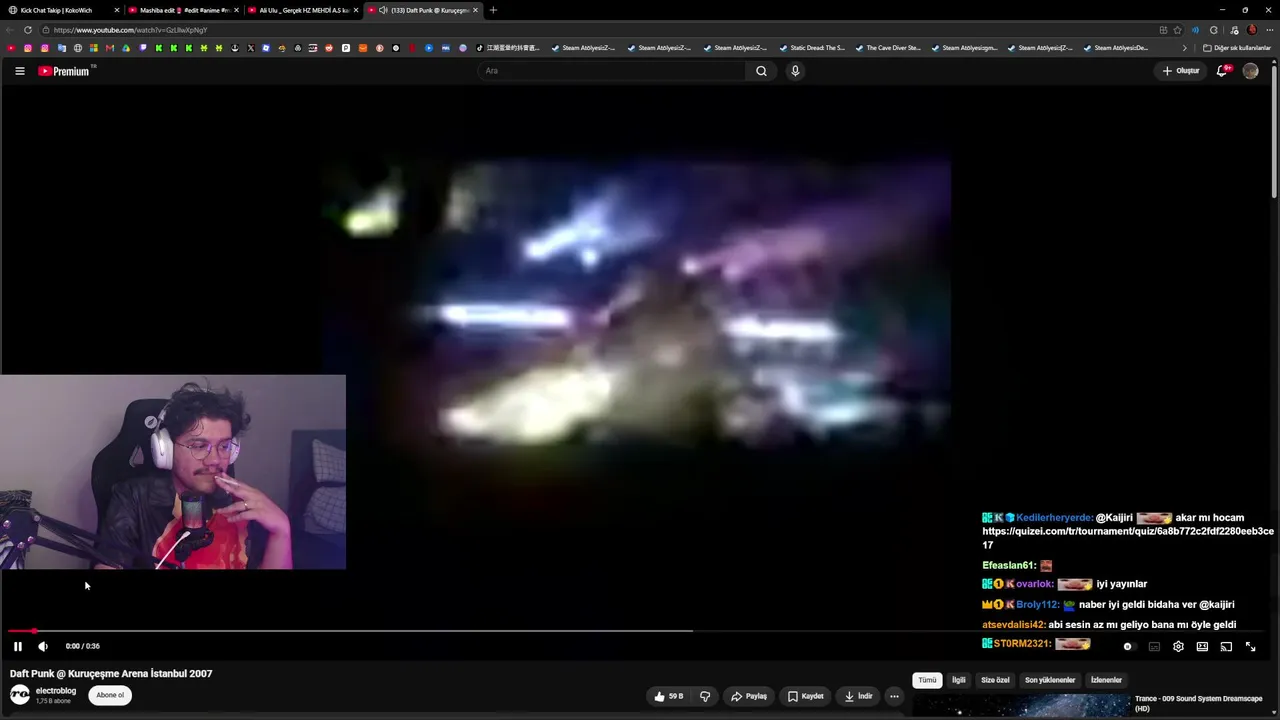Open Diğer sık kullanılanlar bookmarks folder
Image resolution: width=1280 pixels, height=720 pixels.
1237,48
